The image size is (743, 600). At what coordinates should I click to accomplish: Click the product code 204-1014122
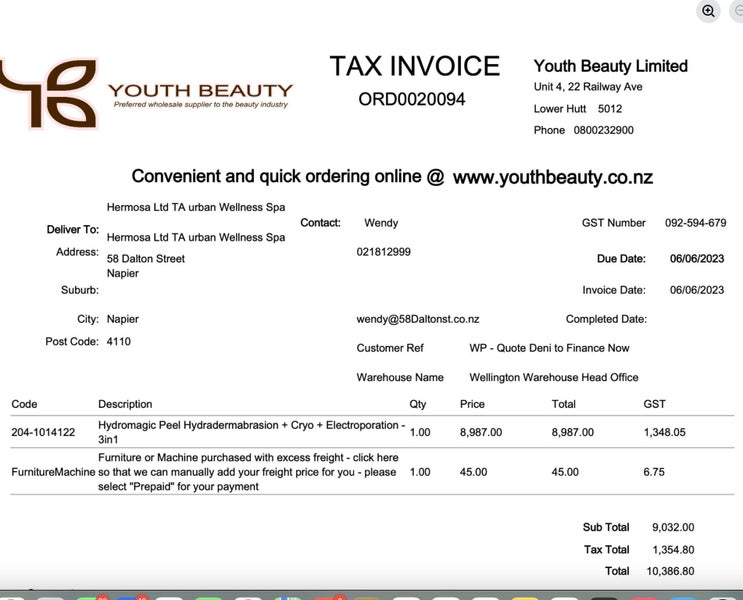pos(43,432)
